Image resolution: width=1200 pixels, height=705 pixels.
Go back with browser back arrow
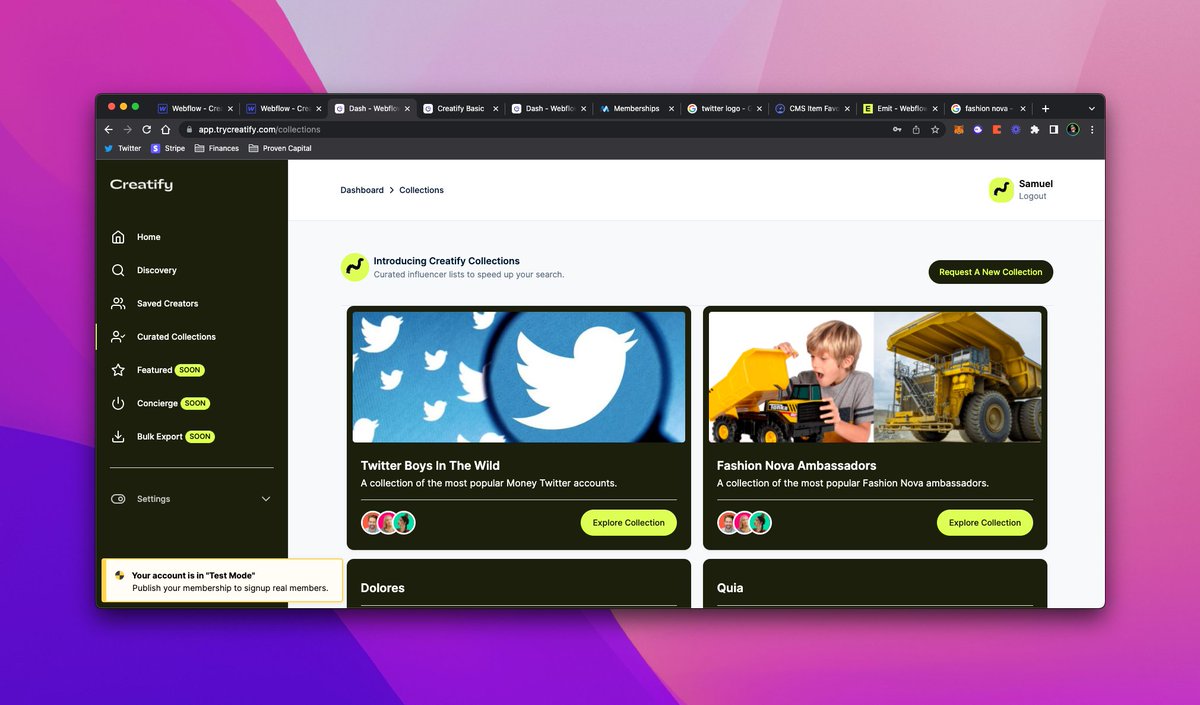coord(109,129)
